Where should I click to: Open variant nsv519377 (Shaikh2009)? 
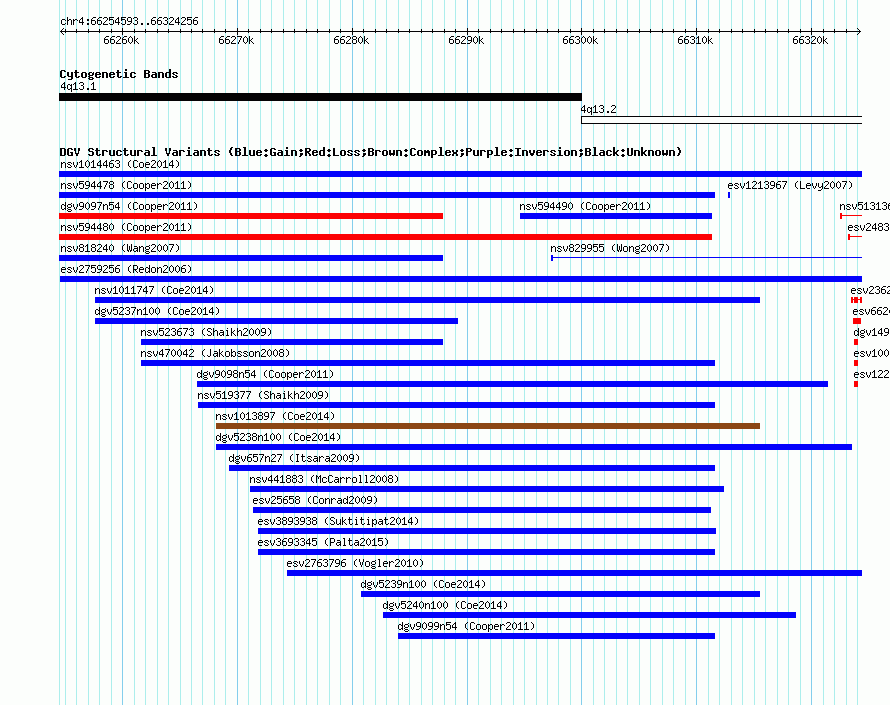point(263,395)
